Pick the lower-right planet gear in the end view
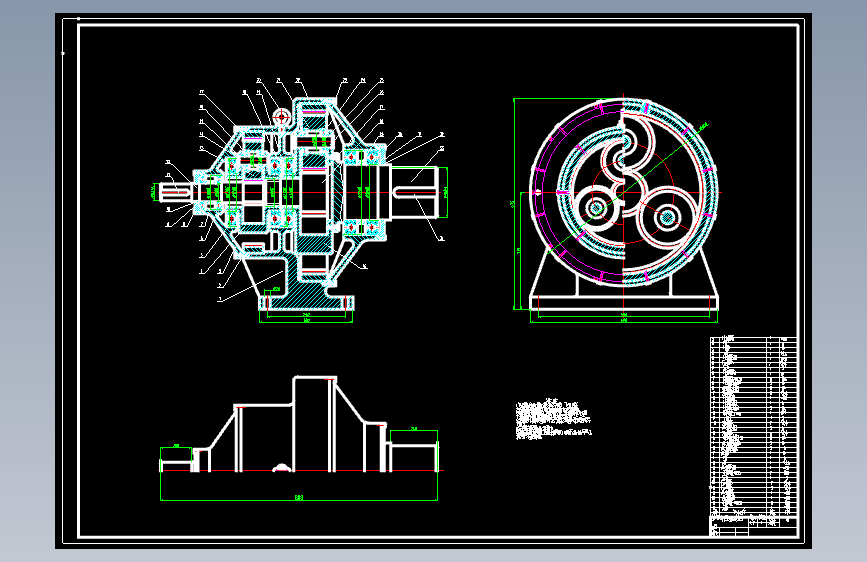This screenshot has width=867, height=562. click(x=667, y=217)
